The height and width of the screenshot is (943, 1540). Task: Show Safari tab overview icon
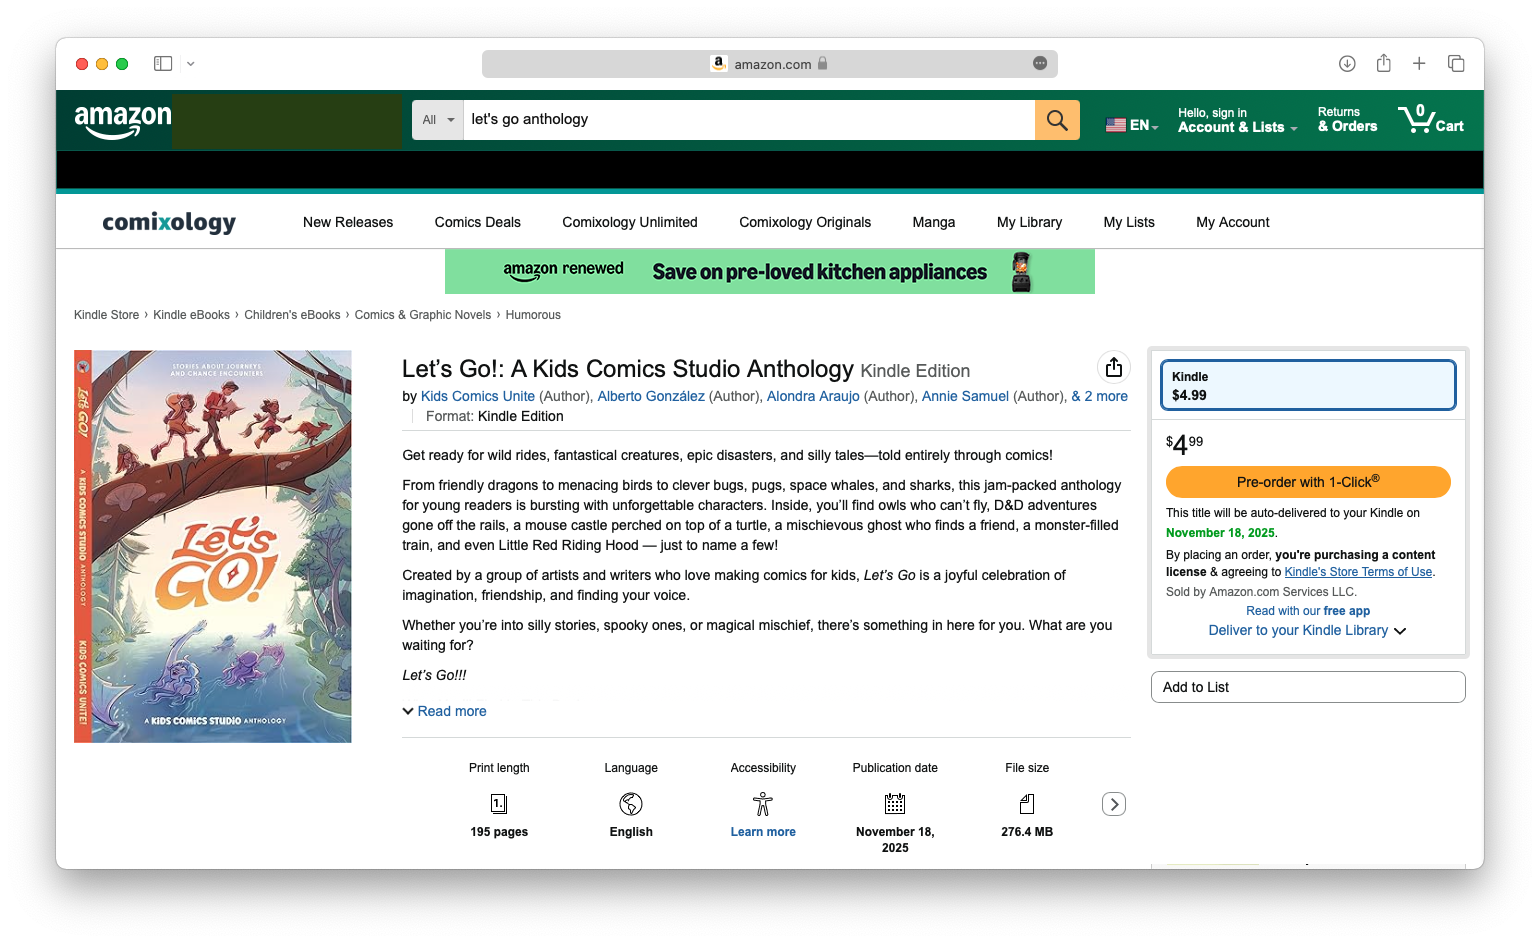click(x=1456, y=64)
